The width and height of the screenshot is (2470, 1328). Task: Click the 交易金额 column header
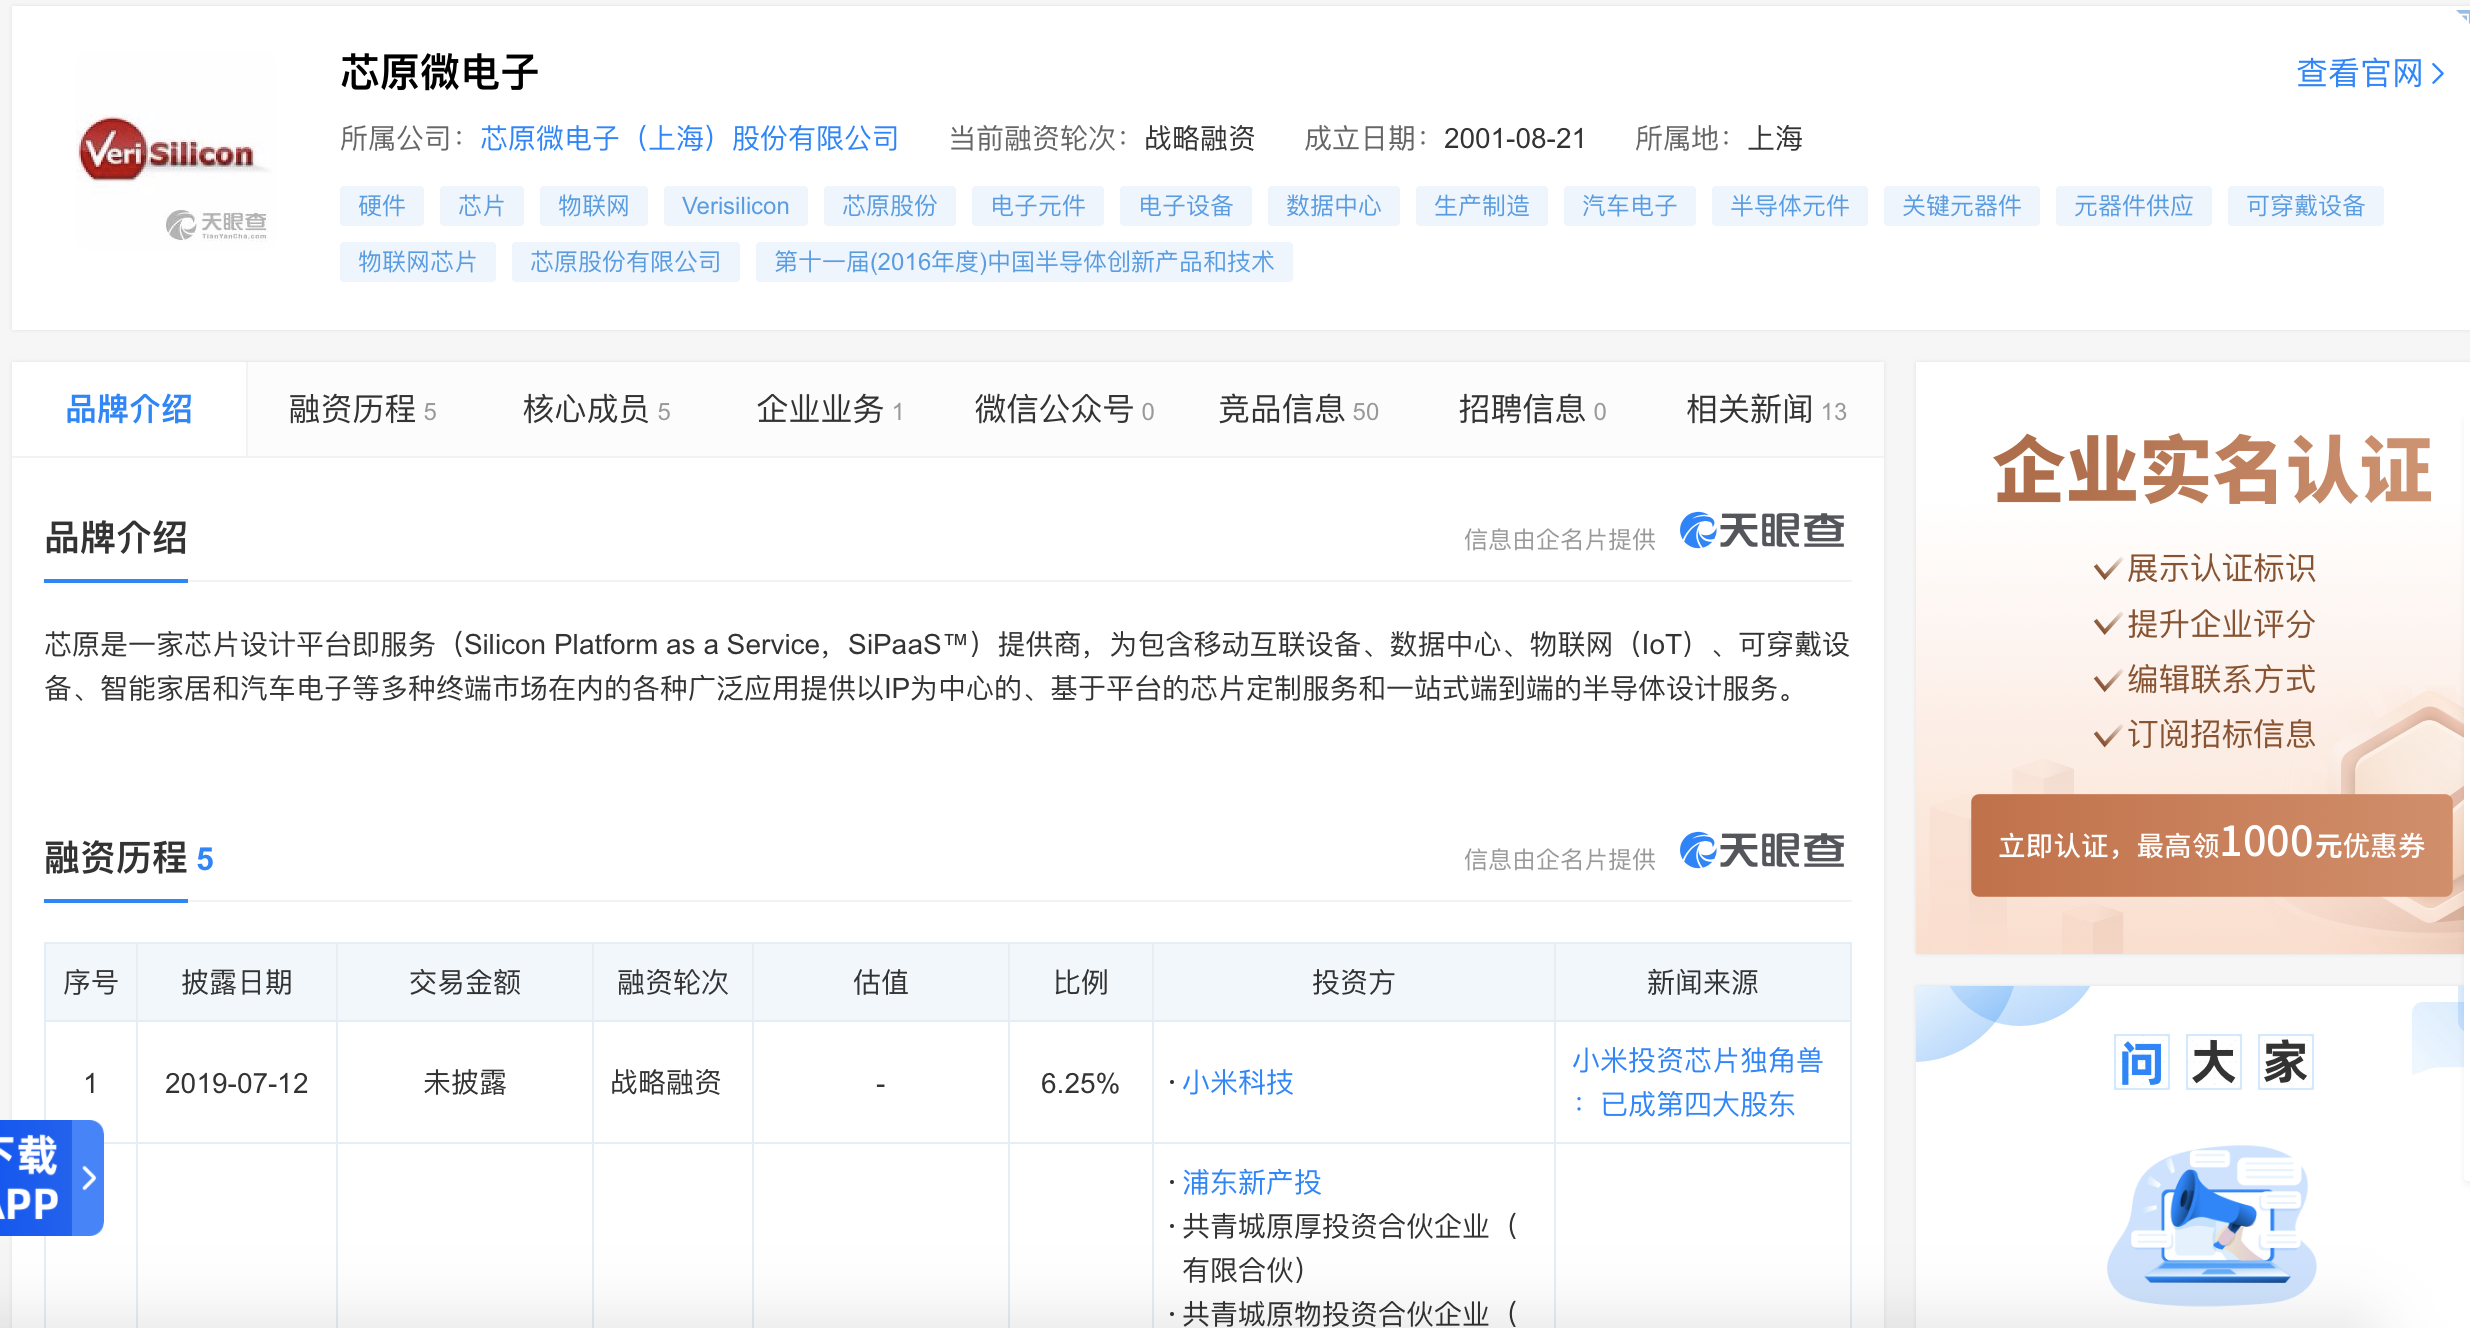click(465, 982)
